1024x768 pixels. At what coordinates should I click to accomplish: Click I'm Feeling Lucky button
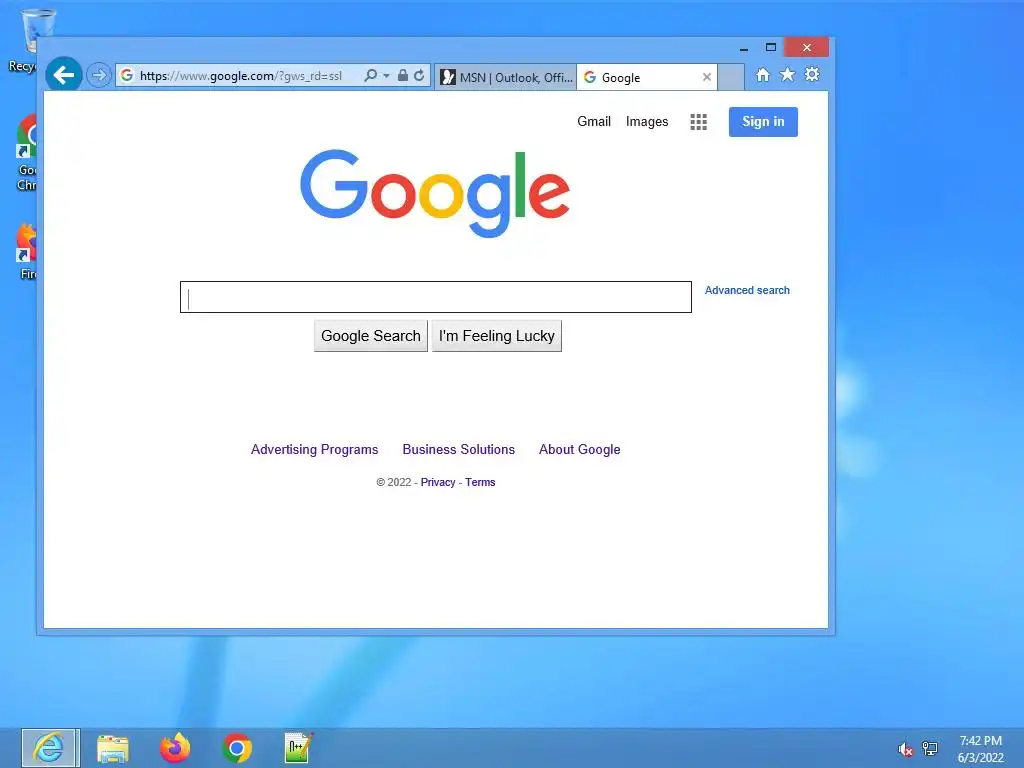coord(496,336)
